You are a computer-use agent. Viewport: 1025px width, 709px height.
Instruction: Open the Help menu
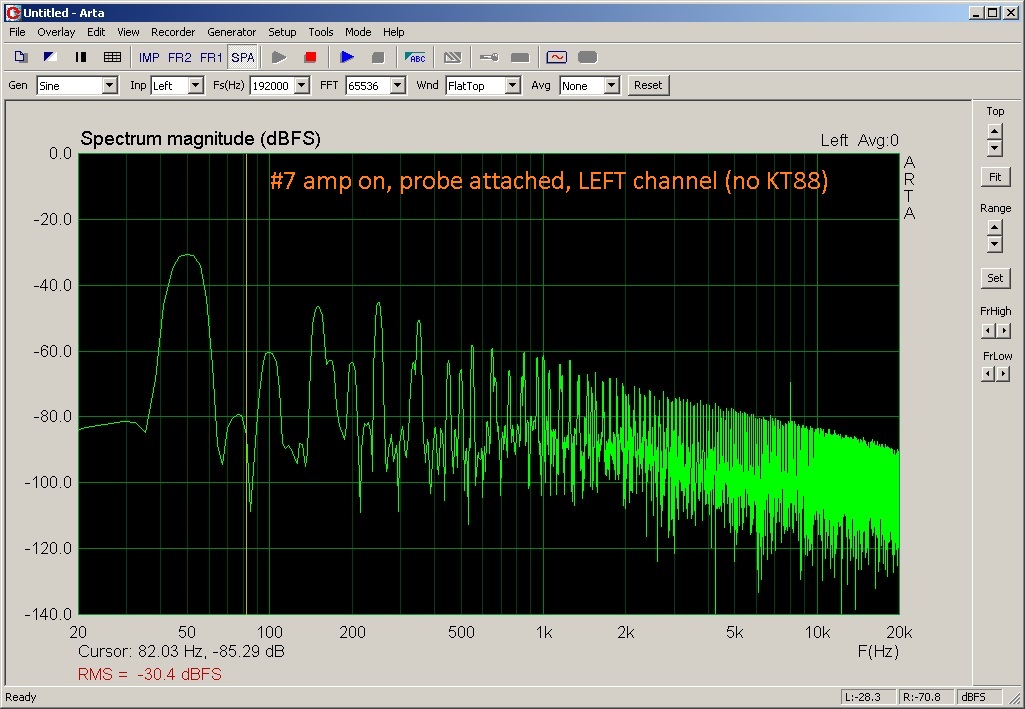(x=394, y=32)
